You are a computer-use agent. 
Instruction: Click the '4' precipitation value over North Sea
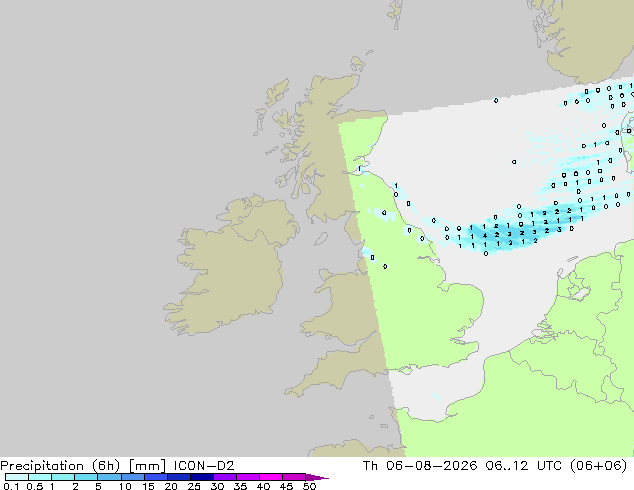pos(484,236)
